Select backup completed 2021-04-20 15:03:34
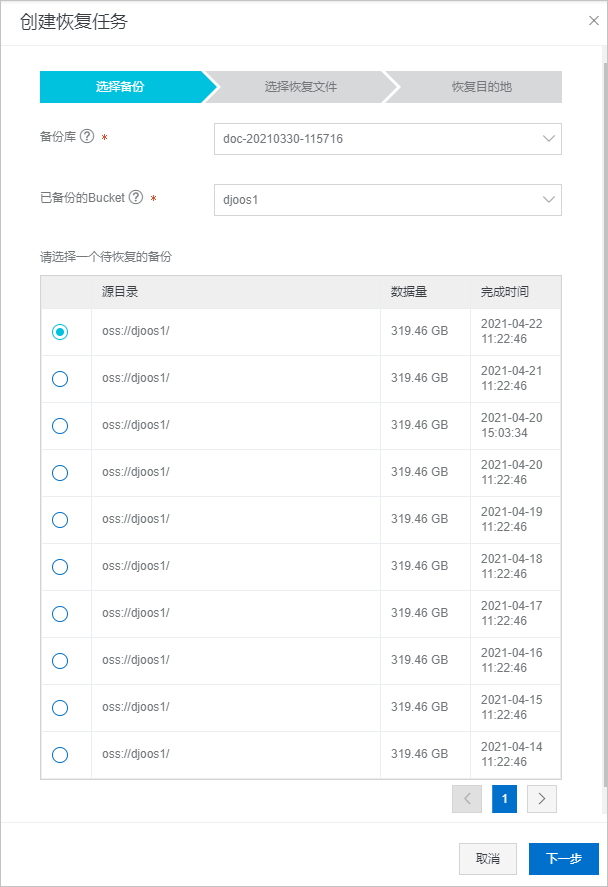The image size is (608, 887). pyautogui.click(x=60, y=425)
